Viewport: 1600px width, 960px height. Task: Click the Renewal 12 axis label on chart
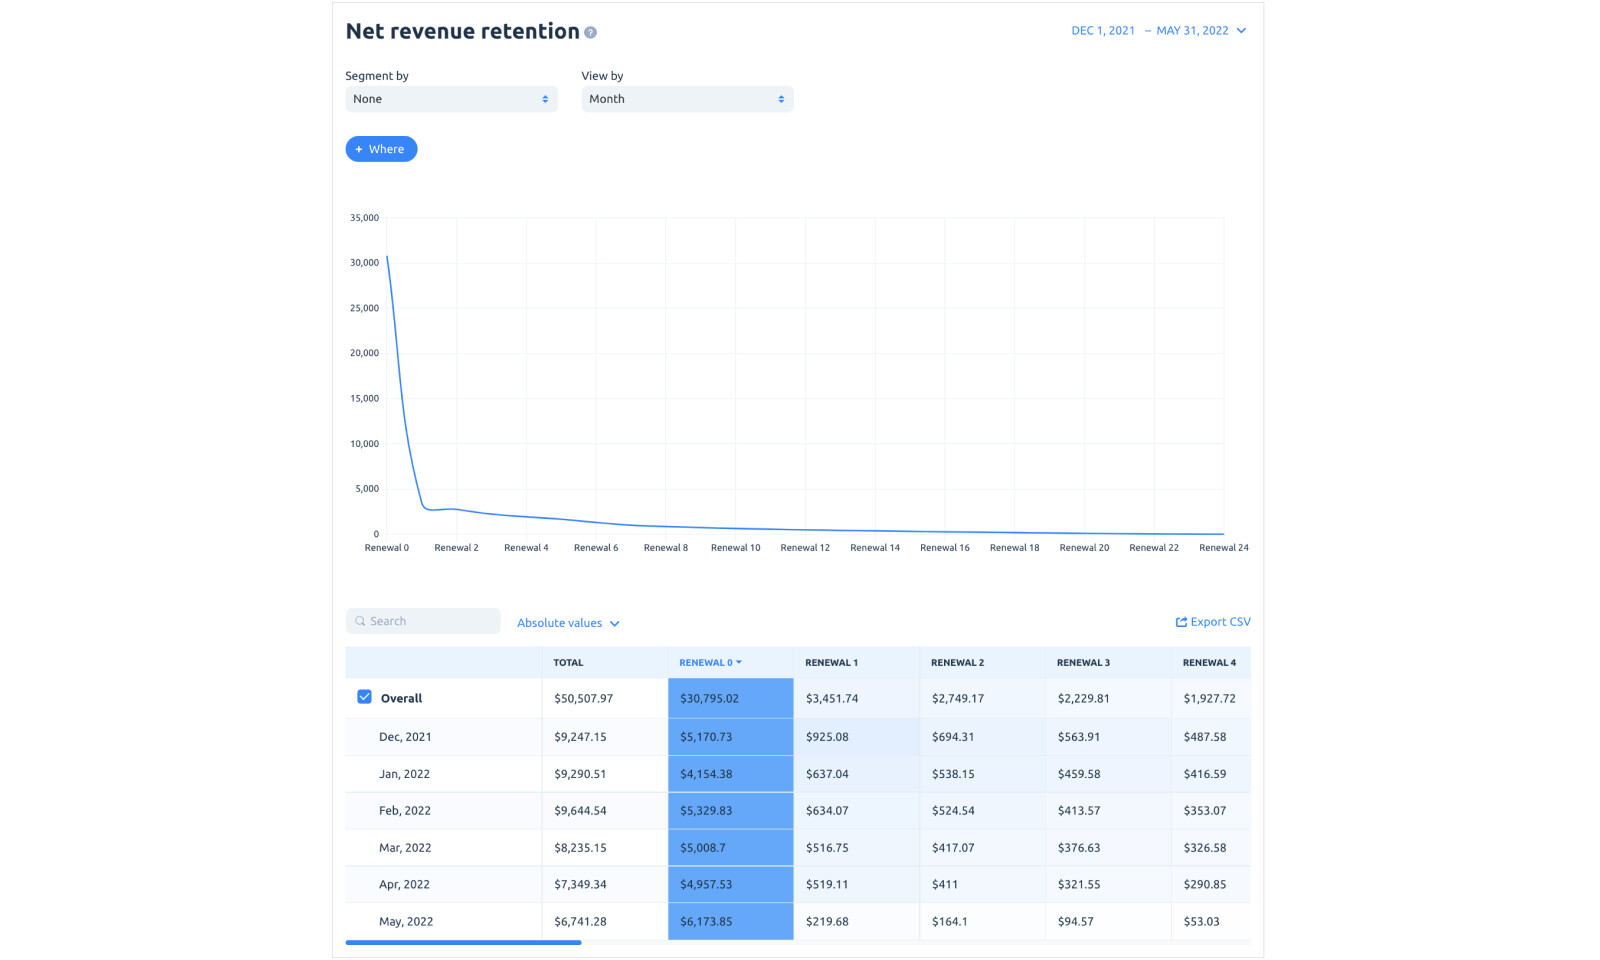click(805, 548)
